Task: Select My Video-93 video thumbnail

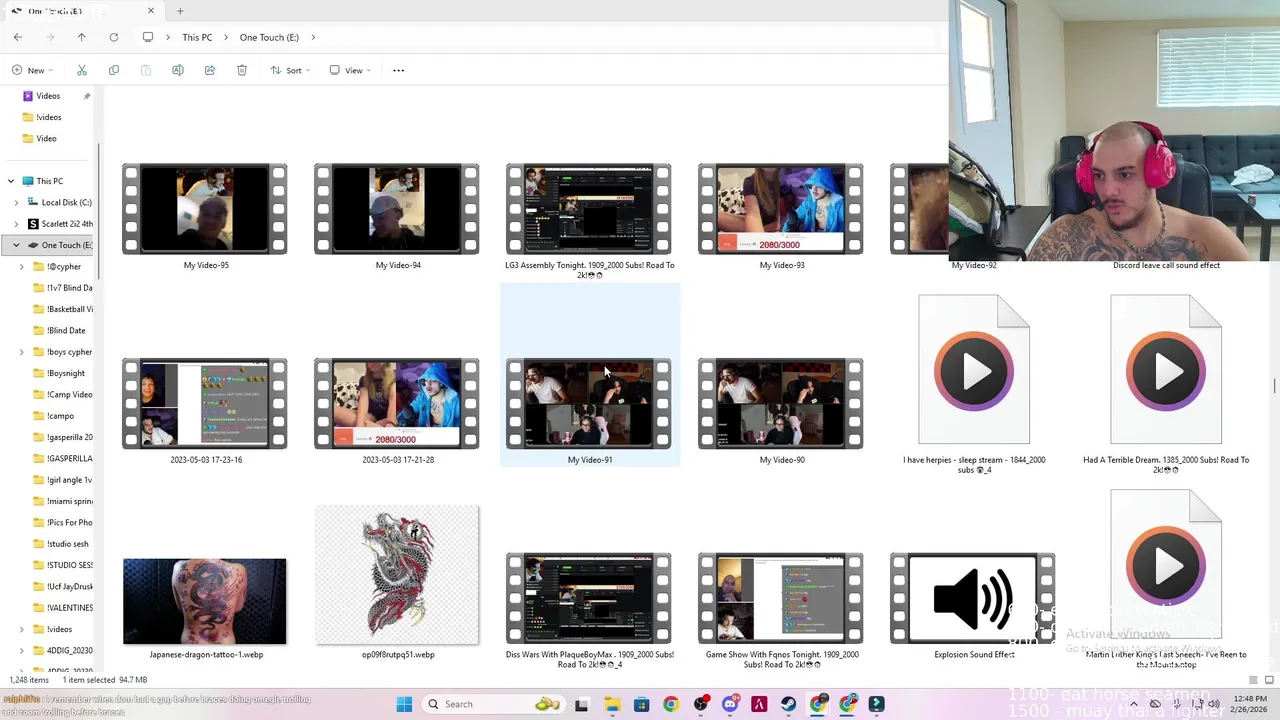Action: coord(781,209)
